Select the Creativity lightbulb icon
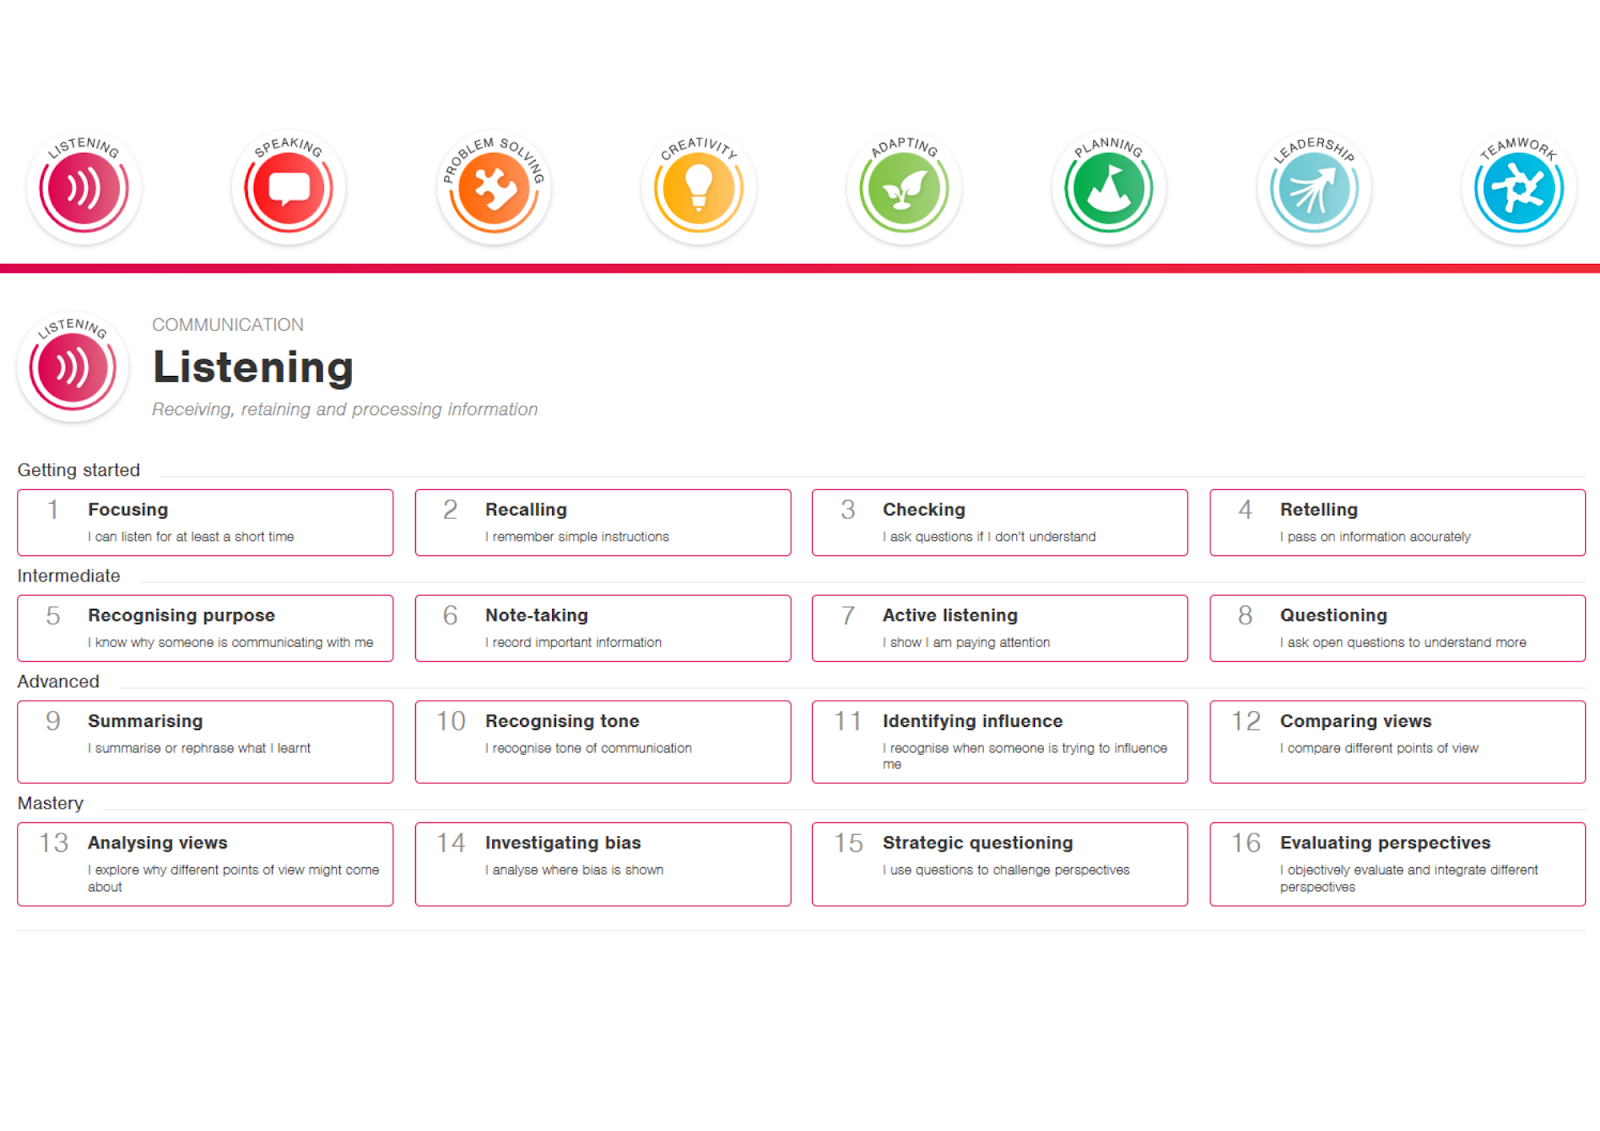 [x=699, y=187]
